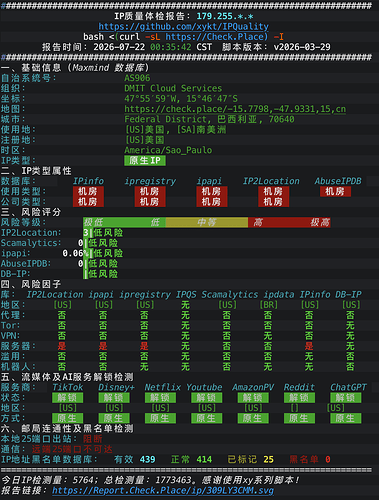The image size is (379, 500).
Task: Click the 极低 green risk level segment
Action: (x=93, y=222)
